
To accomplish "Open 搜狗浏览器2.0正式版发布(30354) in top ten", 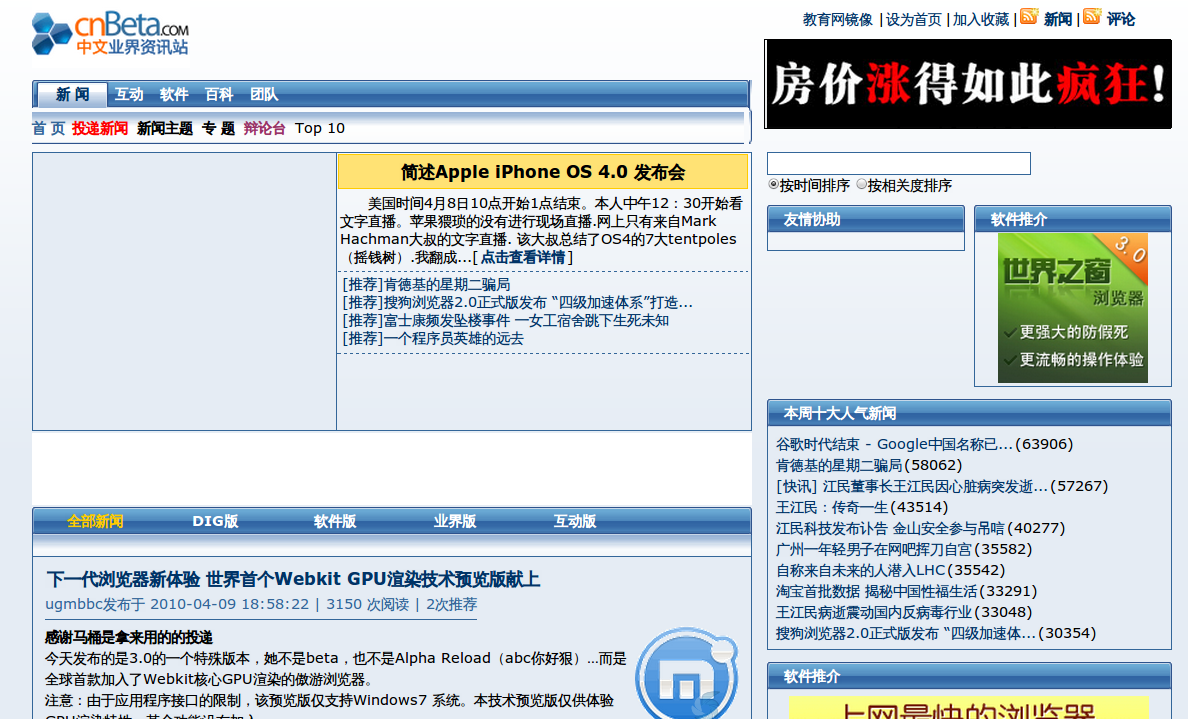I will click(905, 633).
